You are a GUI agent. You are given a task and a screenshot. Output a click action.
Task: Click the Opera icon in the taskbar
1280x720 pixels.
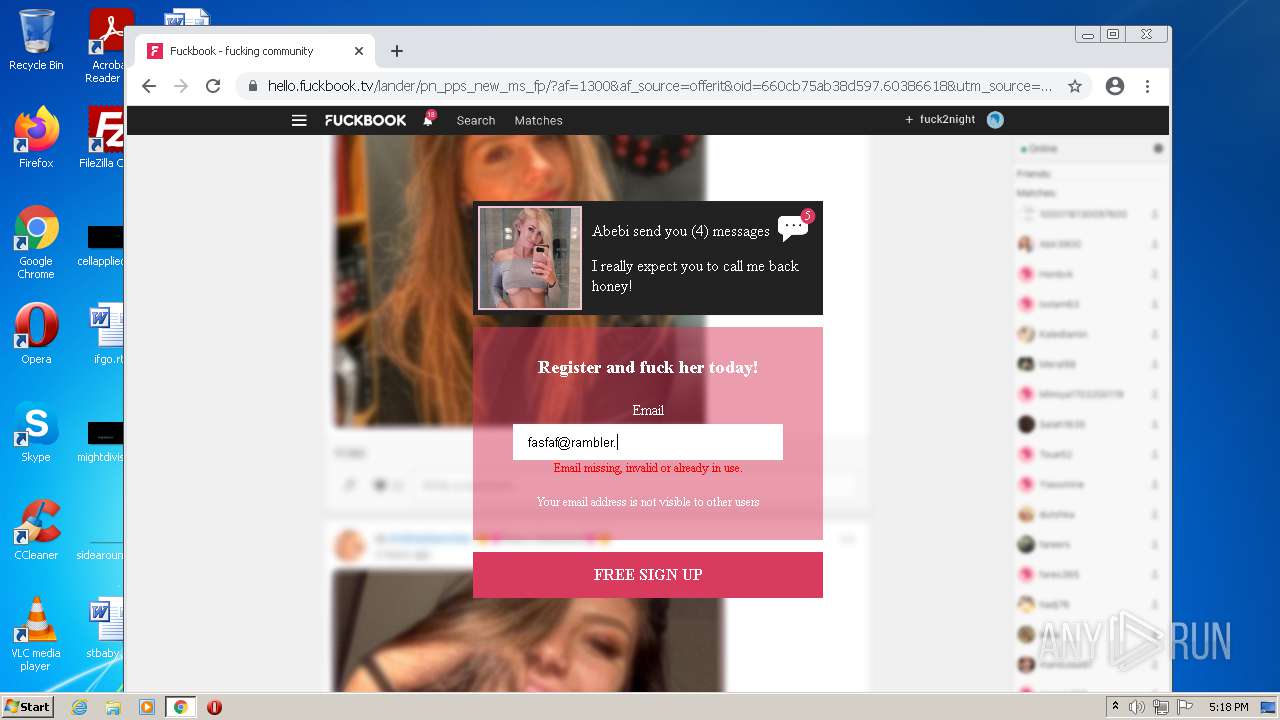pos(214,707)
